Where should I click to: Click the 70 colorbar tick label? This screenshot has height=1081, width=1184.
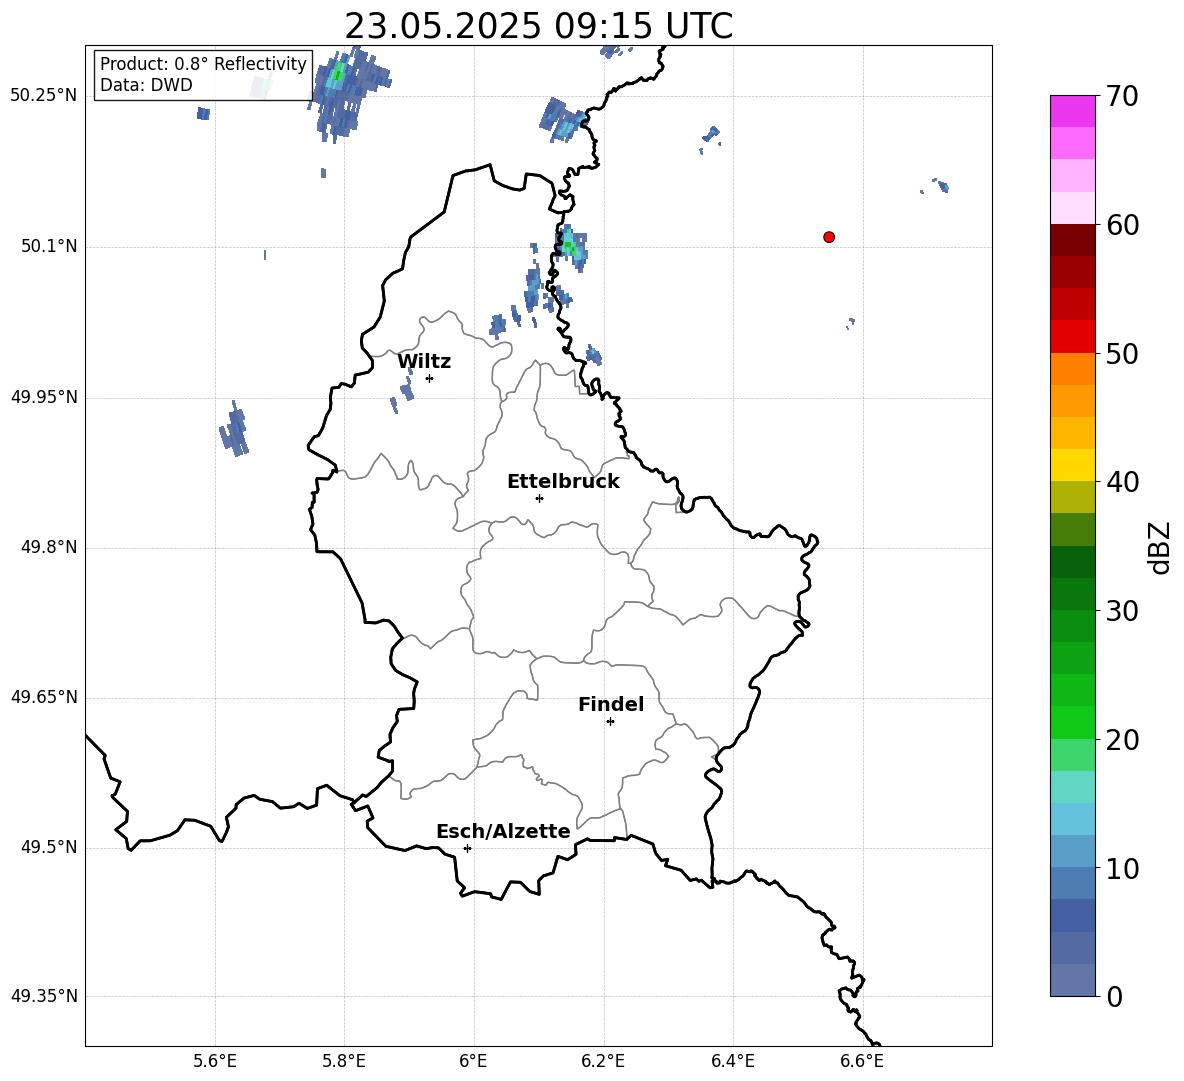tap(1122, 96)
